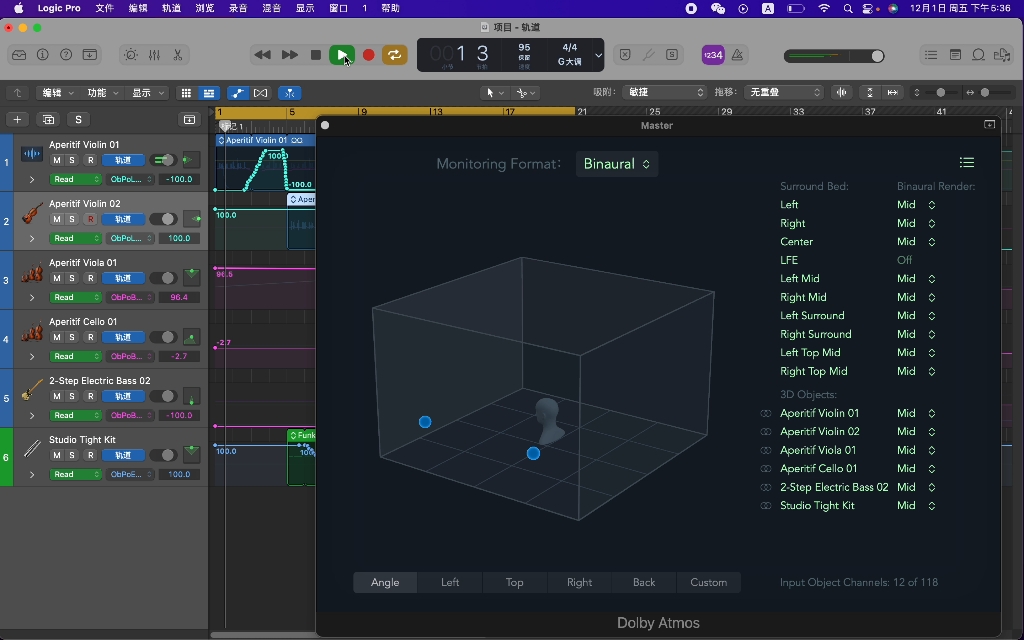Start playback with the green play button
1024x640 pixels.
point(342,55)
